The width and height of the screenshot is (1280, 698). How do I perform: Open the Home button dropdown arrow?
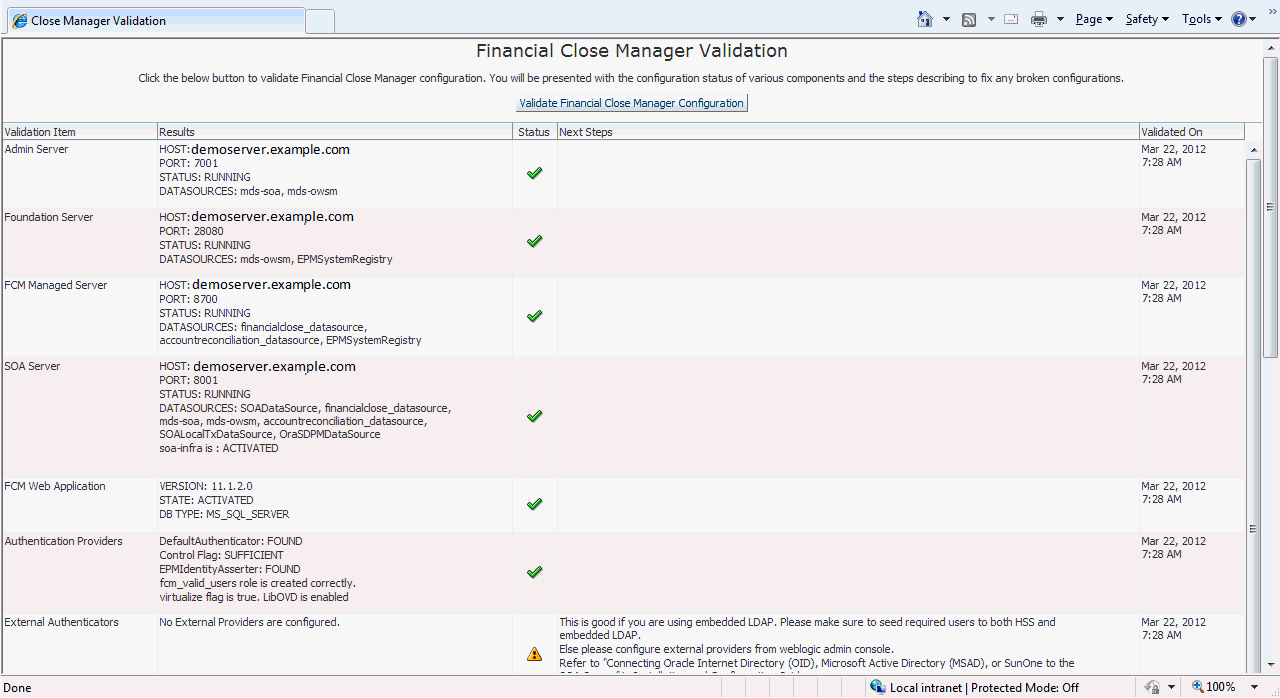coord(946,19)
